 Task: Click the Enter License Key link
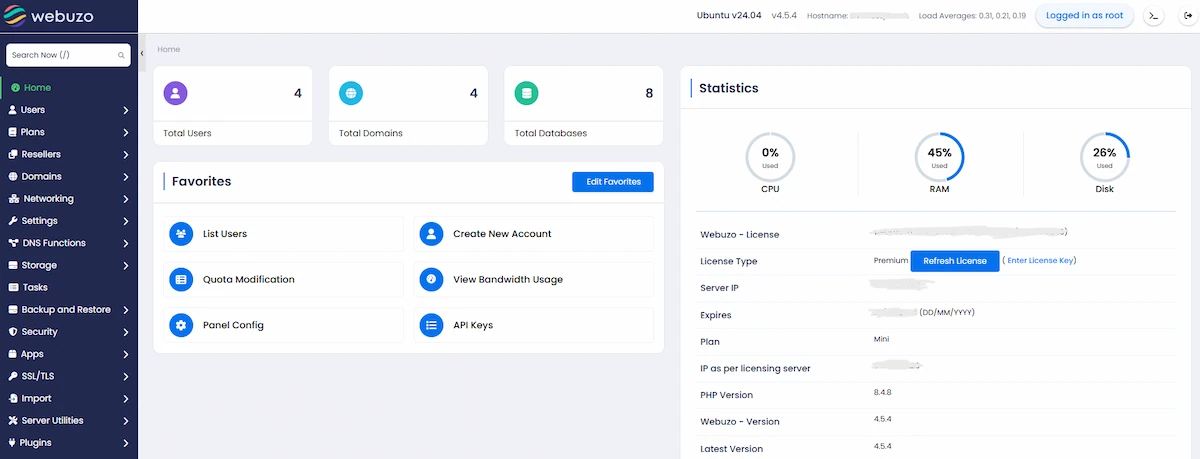1040,261
